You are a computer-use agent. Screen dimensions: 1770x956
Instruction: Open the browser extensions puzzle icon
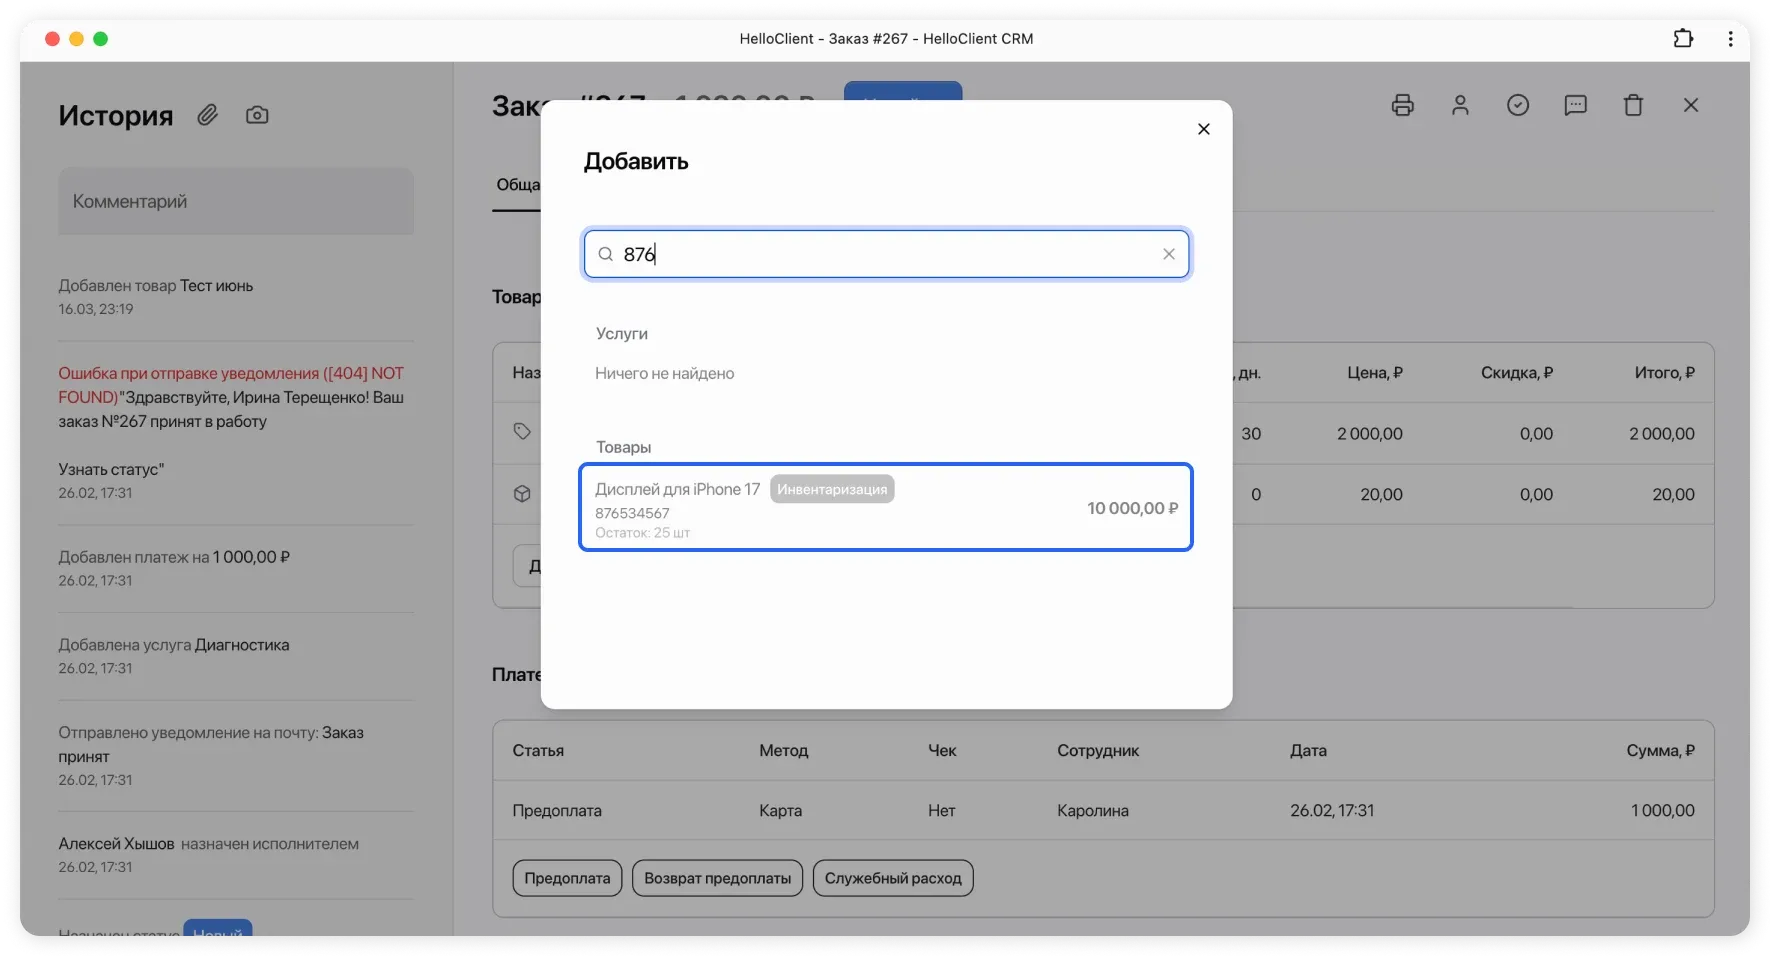(1683, 39)
